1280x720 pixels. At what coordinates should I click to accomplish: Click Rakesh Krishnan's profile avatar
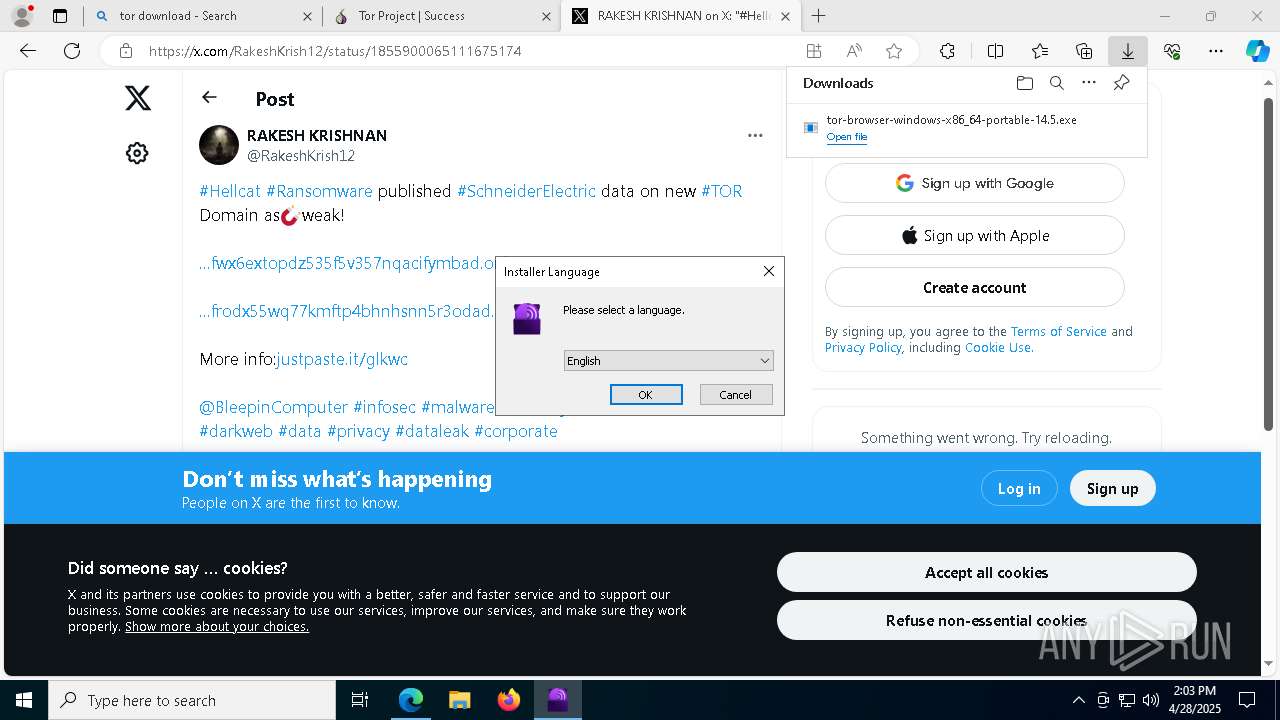[219, 145]
